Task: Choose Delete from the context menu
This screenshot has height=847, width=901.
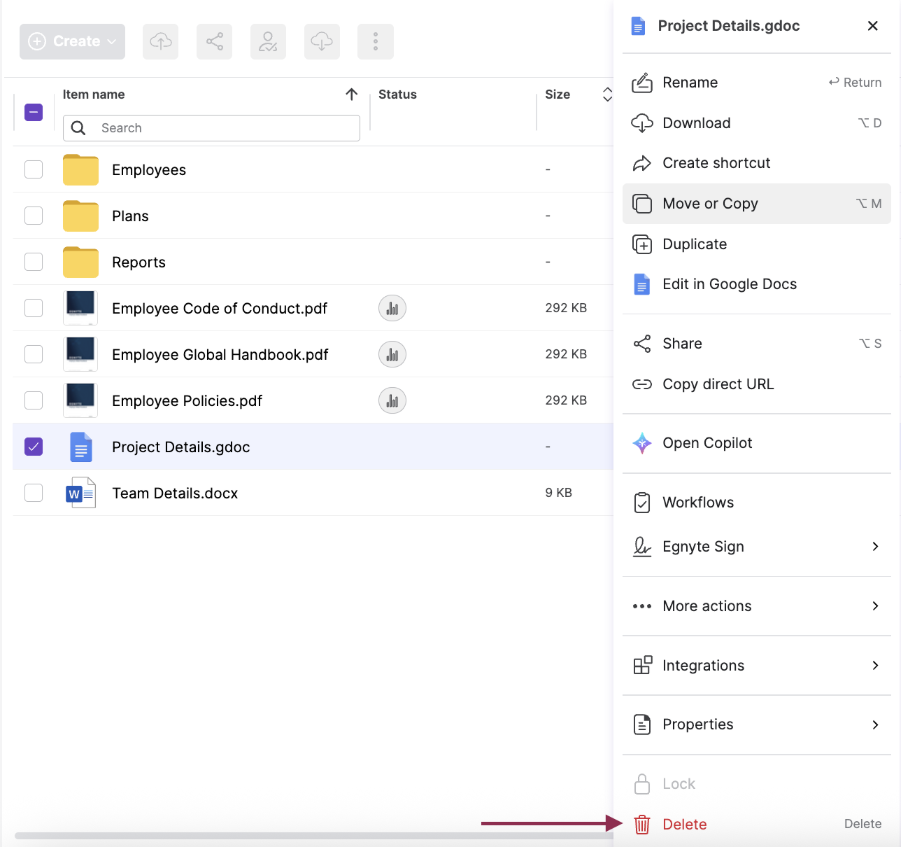Action: [685, 824]
